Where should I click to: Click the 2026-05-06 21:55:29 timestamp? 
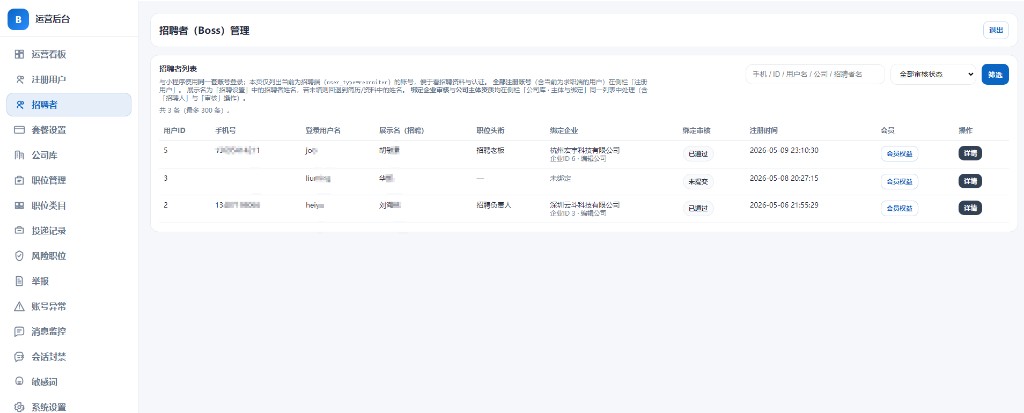pyautogui.click(x=784, y=205)
